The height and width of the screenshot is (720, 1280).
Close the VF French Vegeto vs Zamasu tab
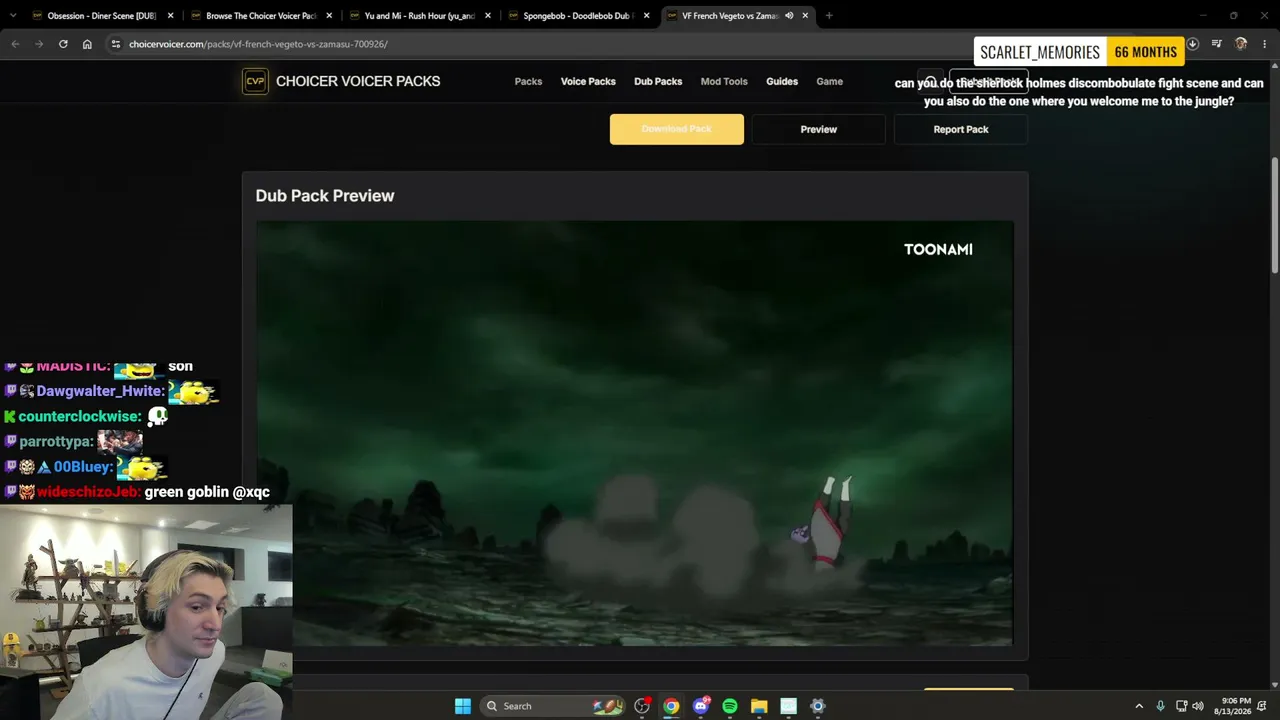pos(805,16)
